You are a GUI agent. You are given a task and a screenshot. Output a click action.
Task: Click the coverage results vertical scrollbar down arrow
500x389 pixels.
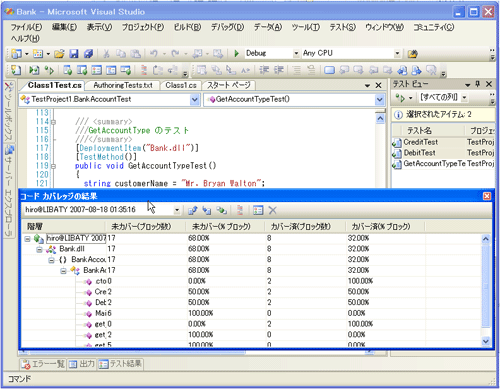[486, 341]
